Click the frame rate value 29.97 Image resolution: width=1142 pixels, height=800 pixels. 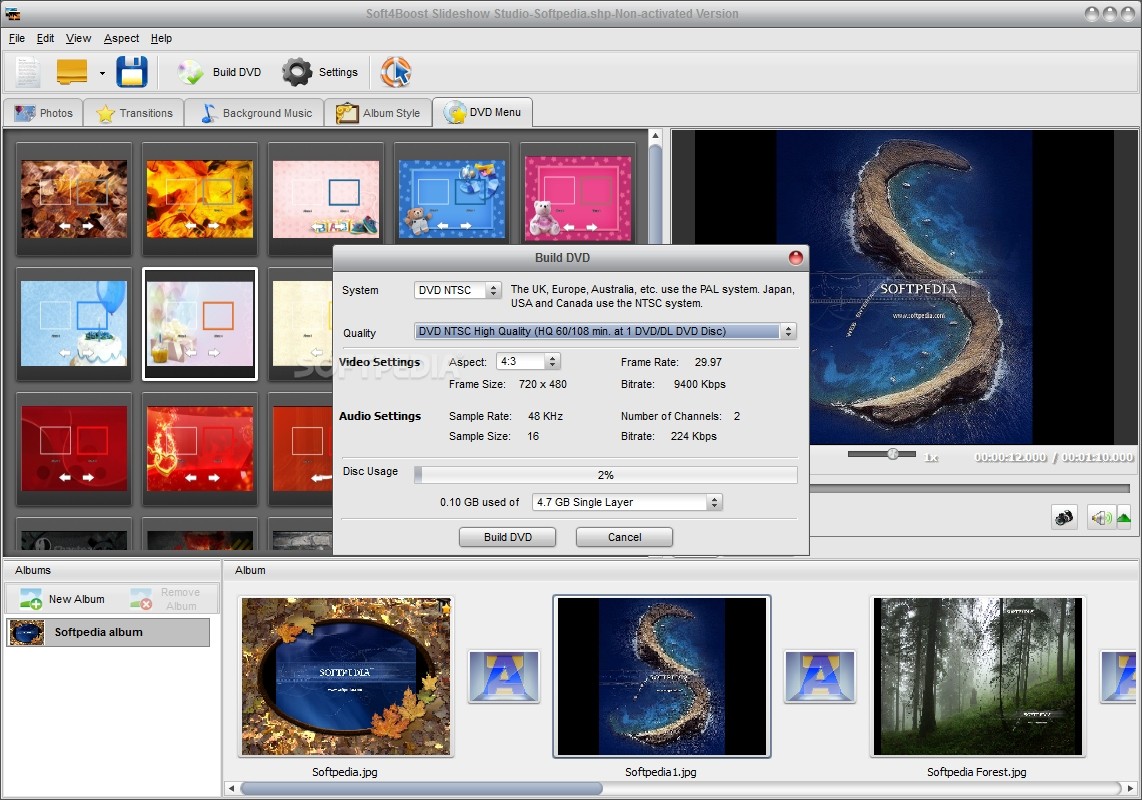[x=708, y=362]
